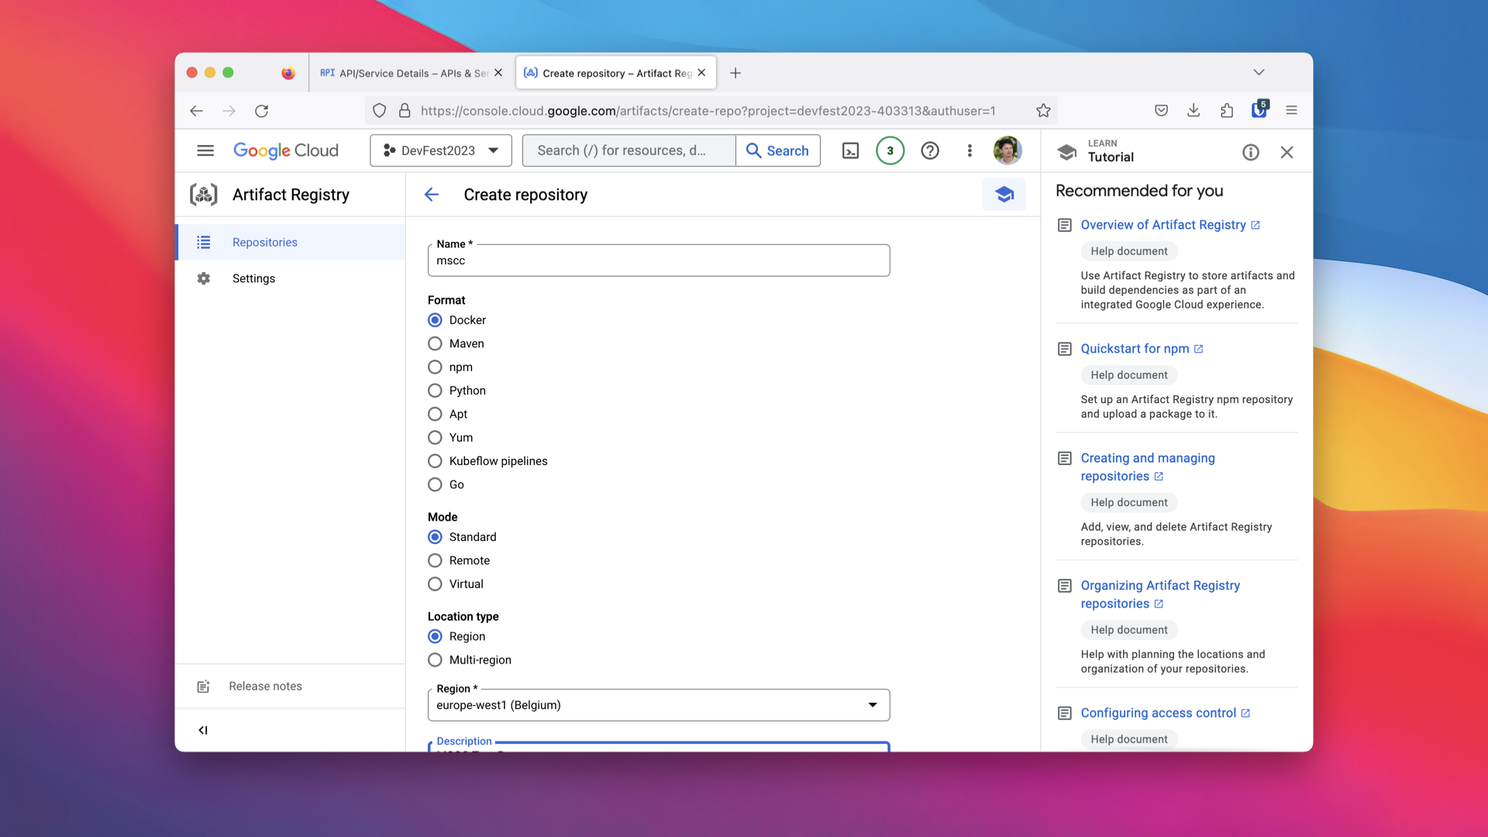Click the tracking protection shield icon
1488x837 pixels.
click(x=379, y=111)
